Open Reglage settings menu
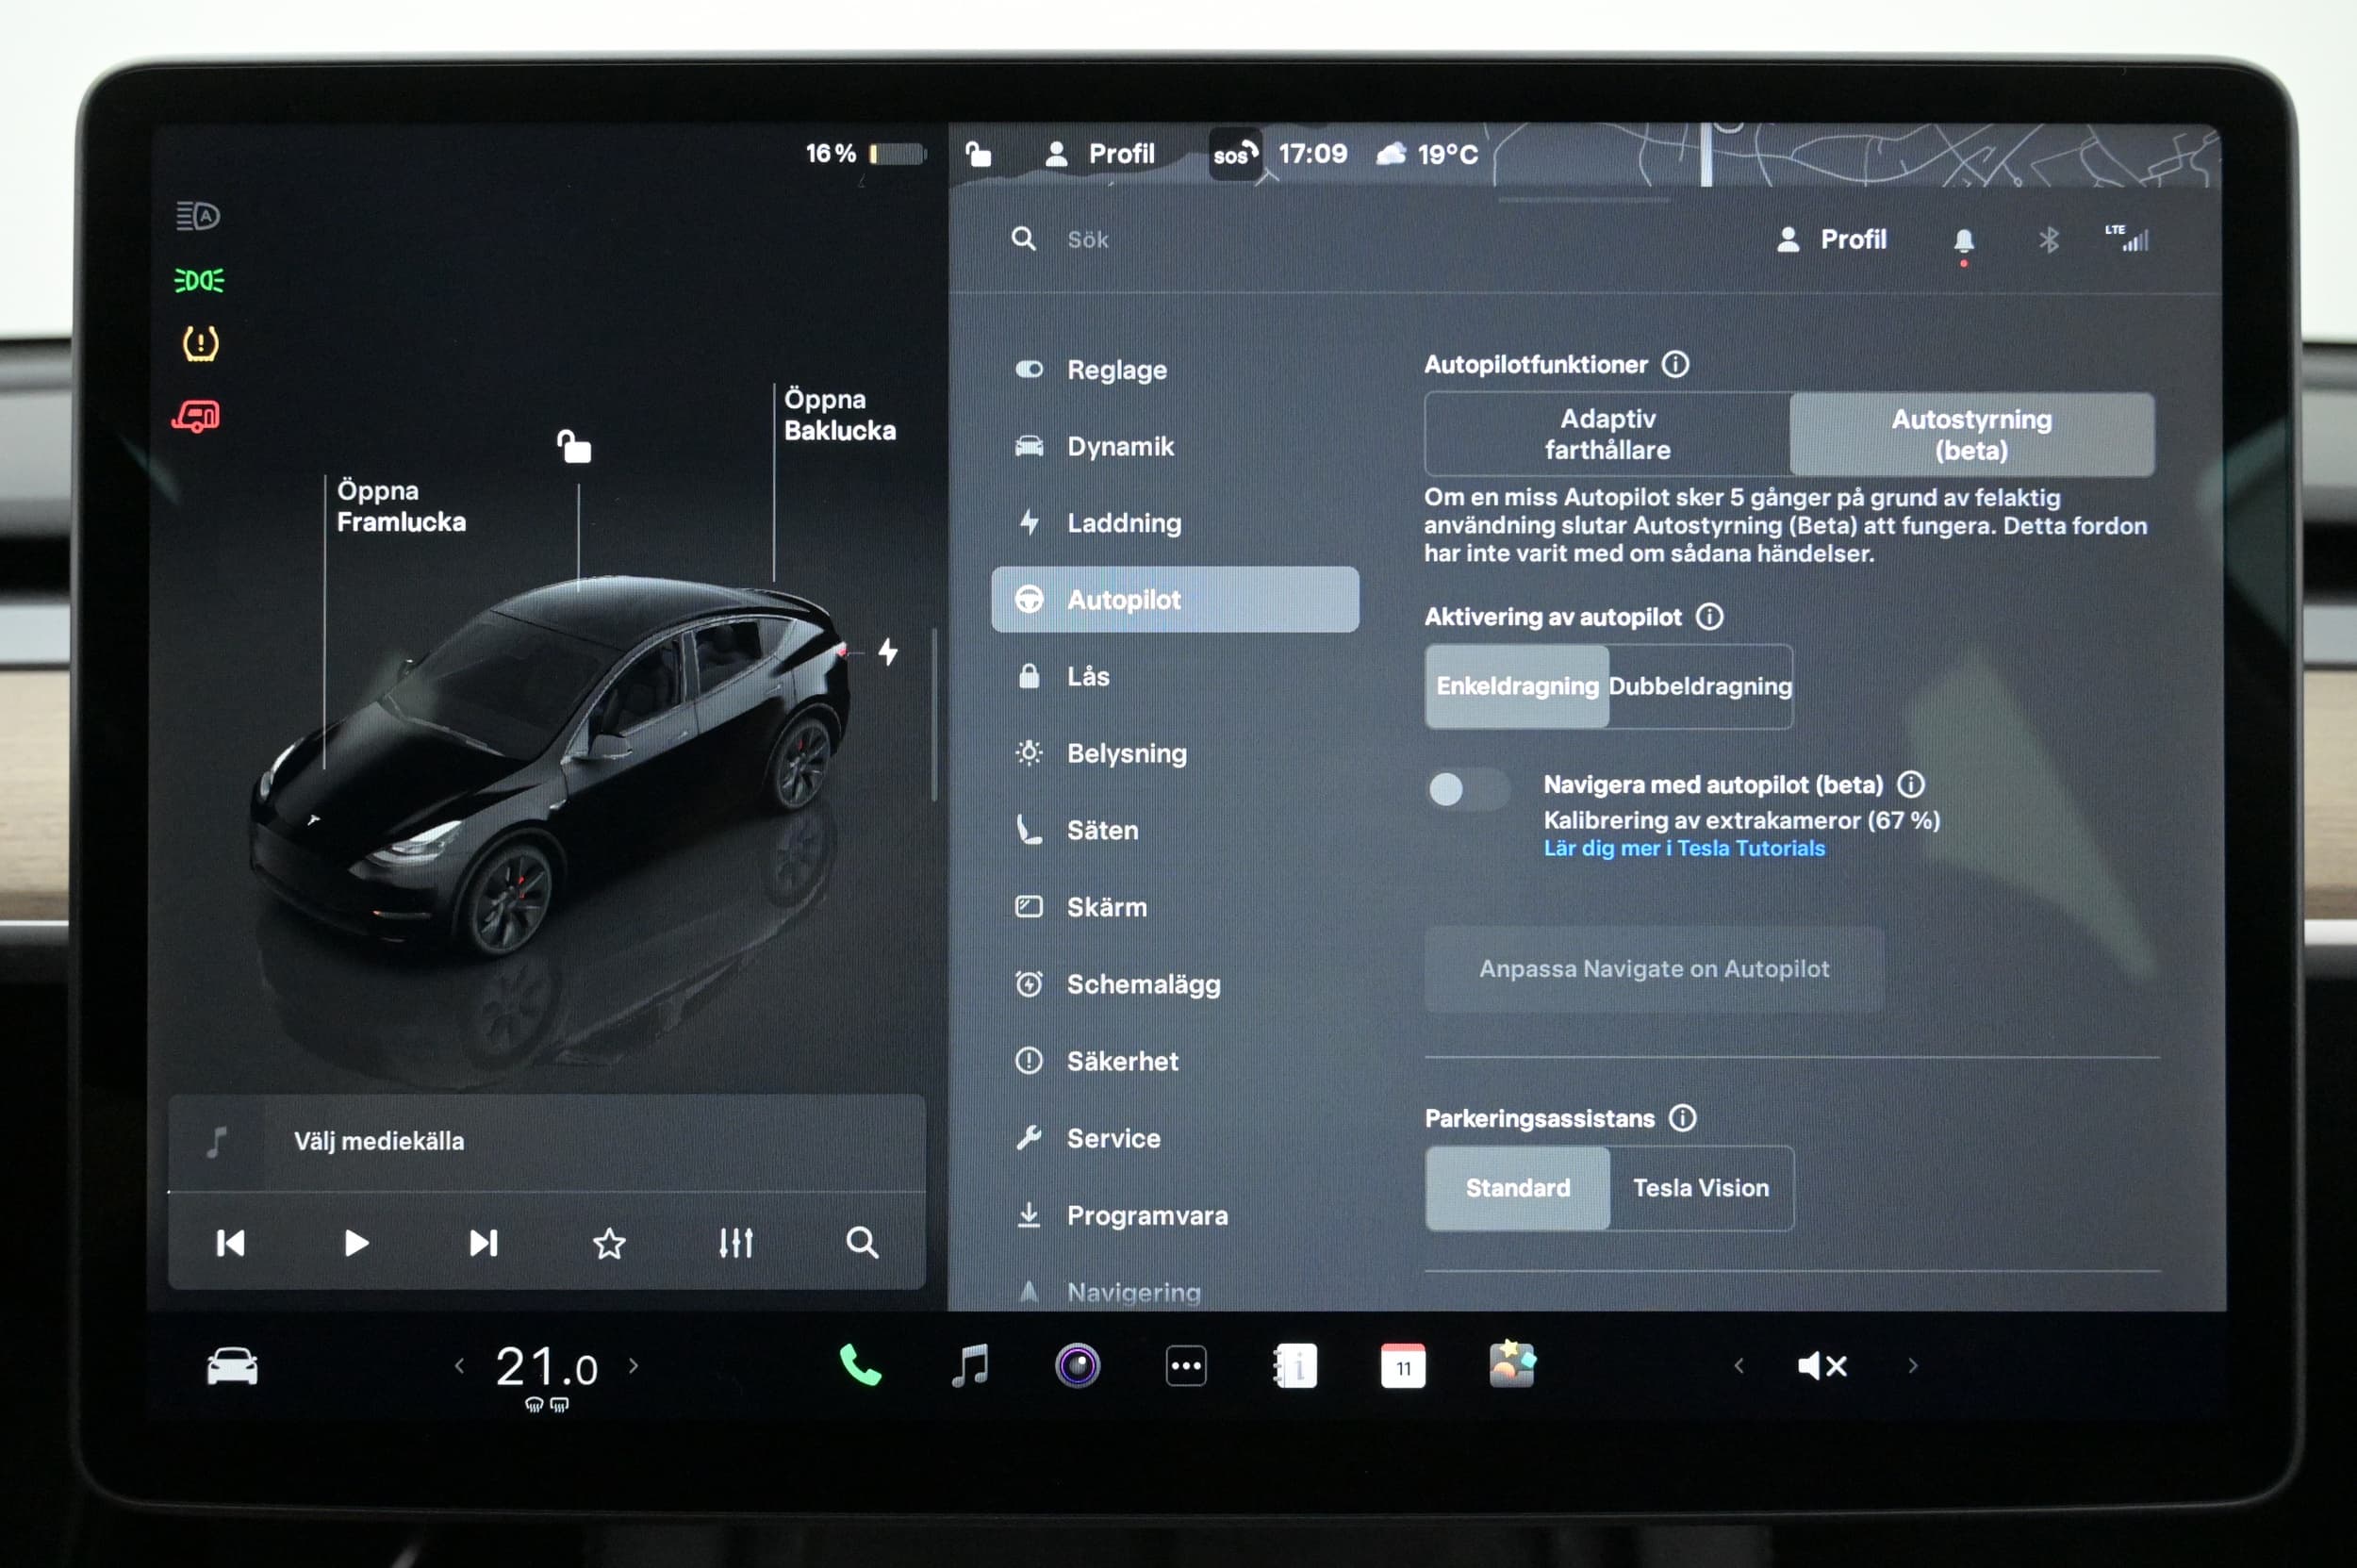Screen dimensions: 2357x1568 pyautogui.click(x=1175, y=370)
